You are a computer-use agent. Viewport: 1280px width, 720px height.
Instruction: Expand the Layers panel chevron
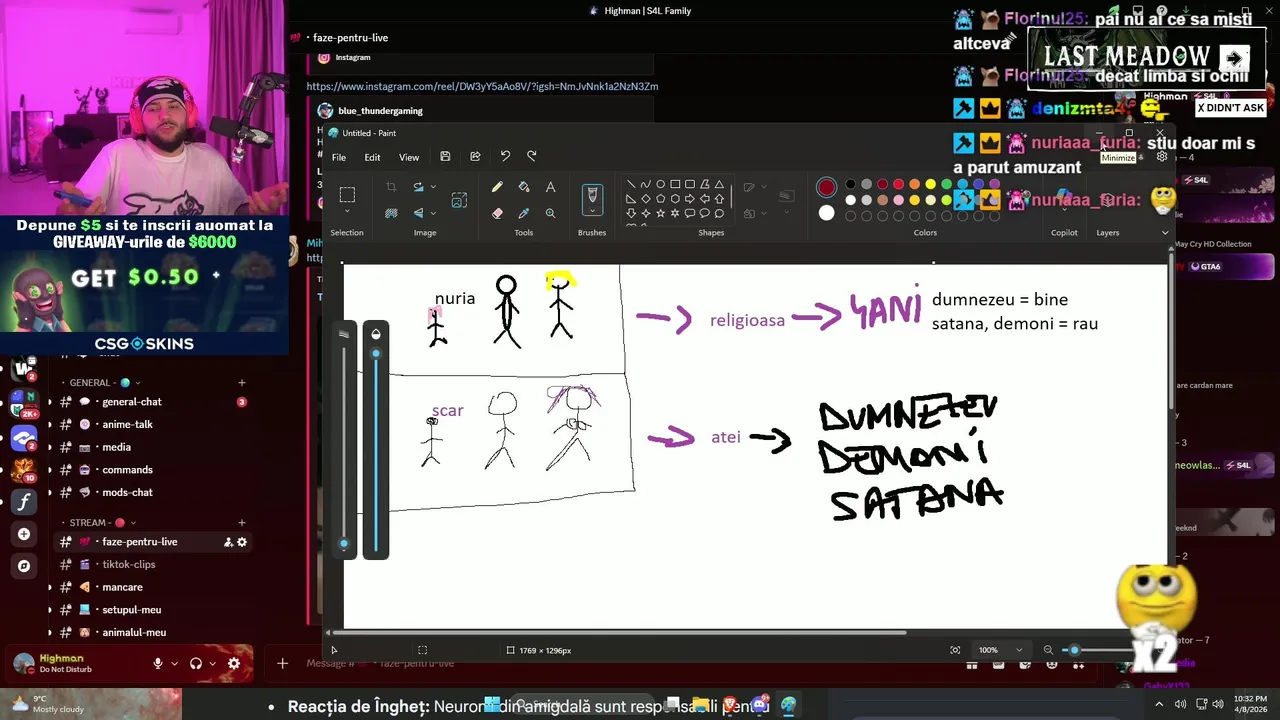coord(1165,232)
